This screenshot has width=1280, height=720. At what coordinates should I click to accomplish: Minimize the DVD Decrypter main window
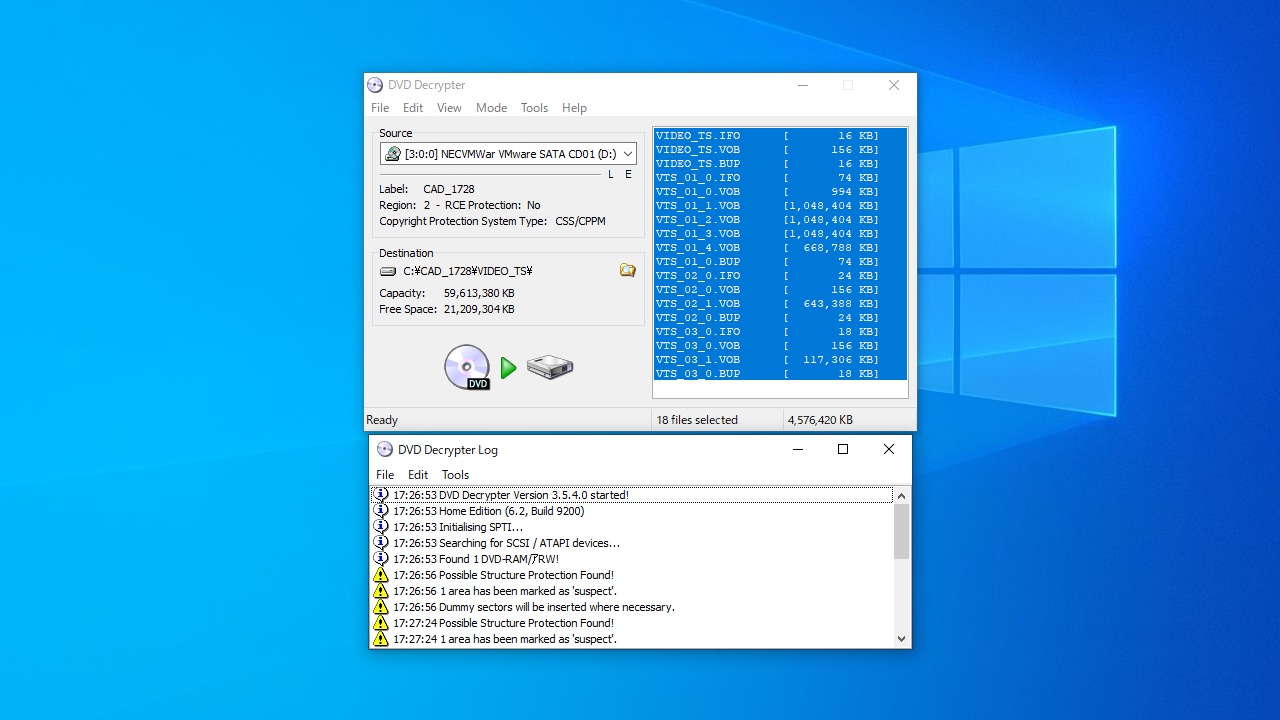tap(803, 86)
